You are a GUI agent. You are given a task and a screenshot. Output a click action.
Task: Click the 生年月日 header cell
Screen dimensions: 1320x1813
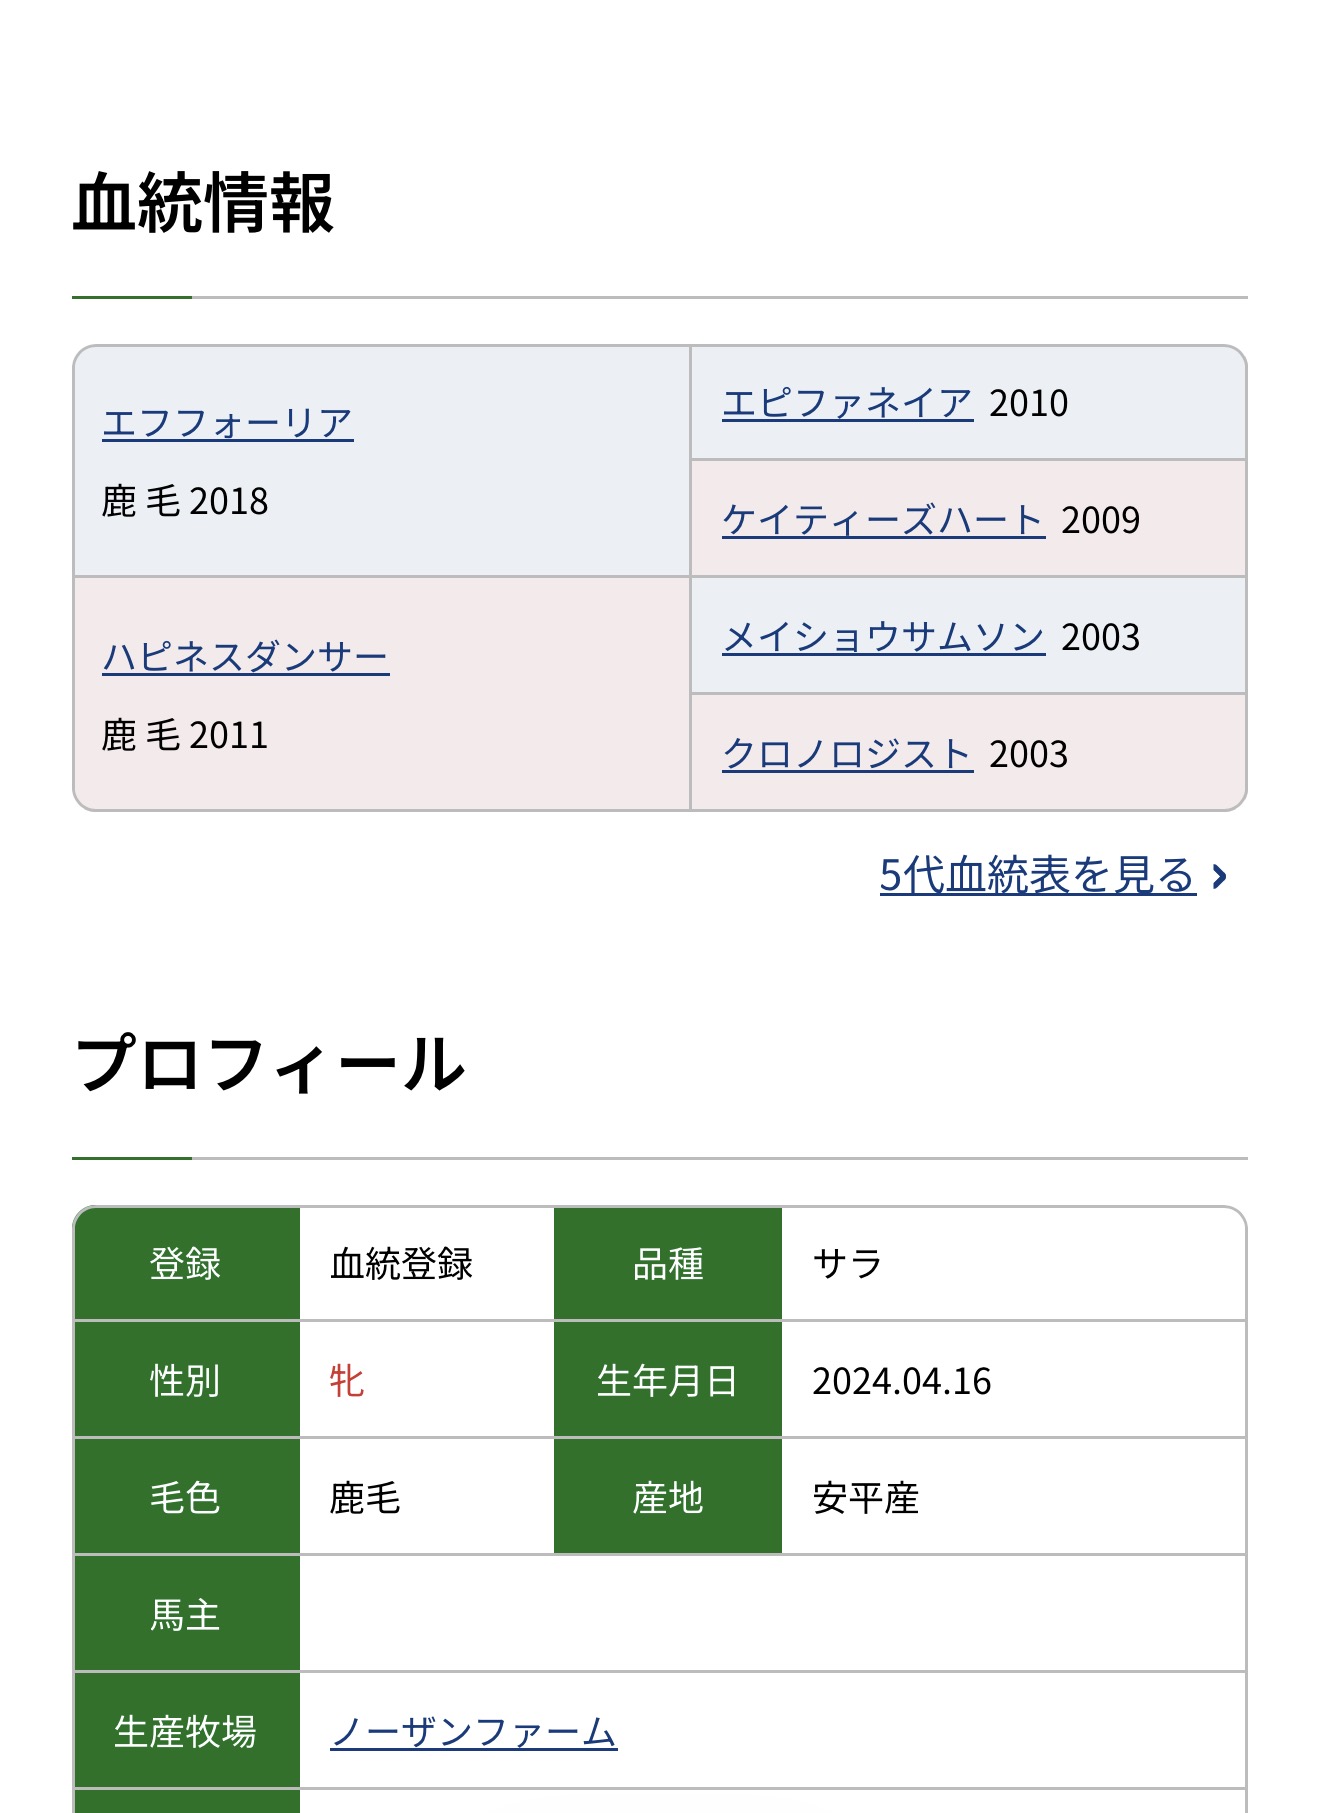click(668, 1381)
